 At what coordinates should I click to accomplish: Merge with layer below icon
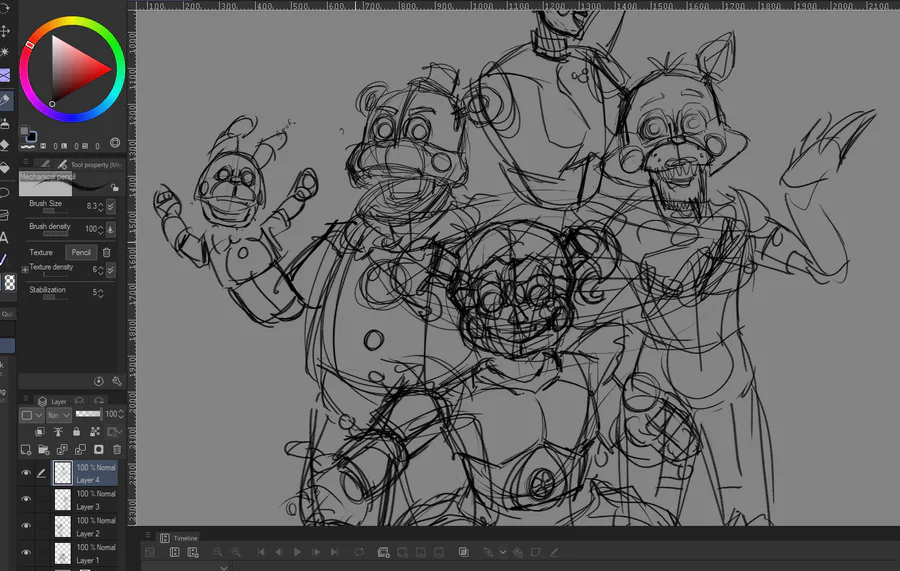coord(80,449)
